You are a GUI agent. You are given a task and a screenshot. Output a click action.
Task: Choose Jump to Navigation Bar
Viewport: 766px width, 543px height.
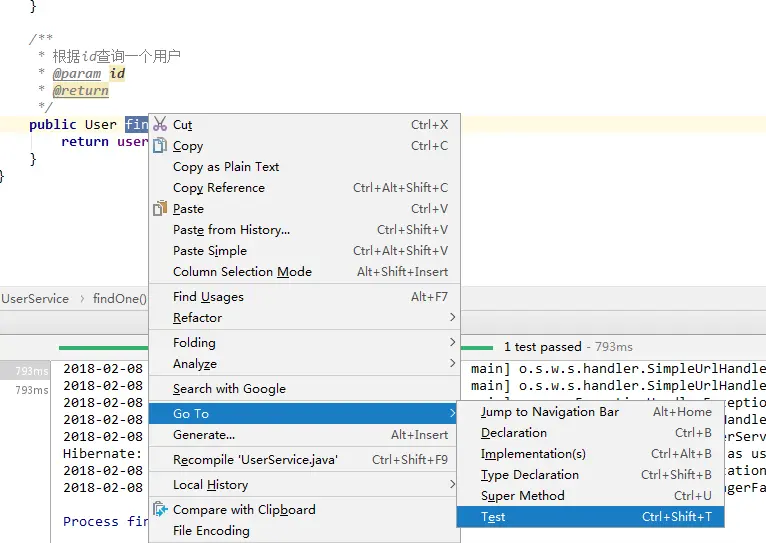coord(590,412)
